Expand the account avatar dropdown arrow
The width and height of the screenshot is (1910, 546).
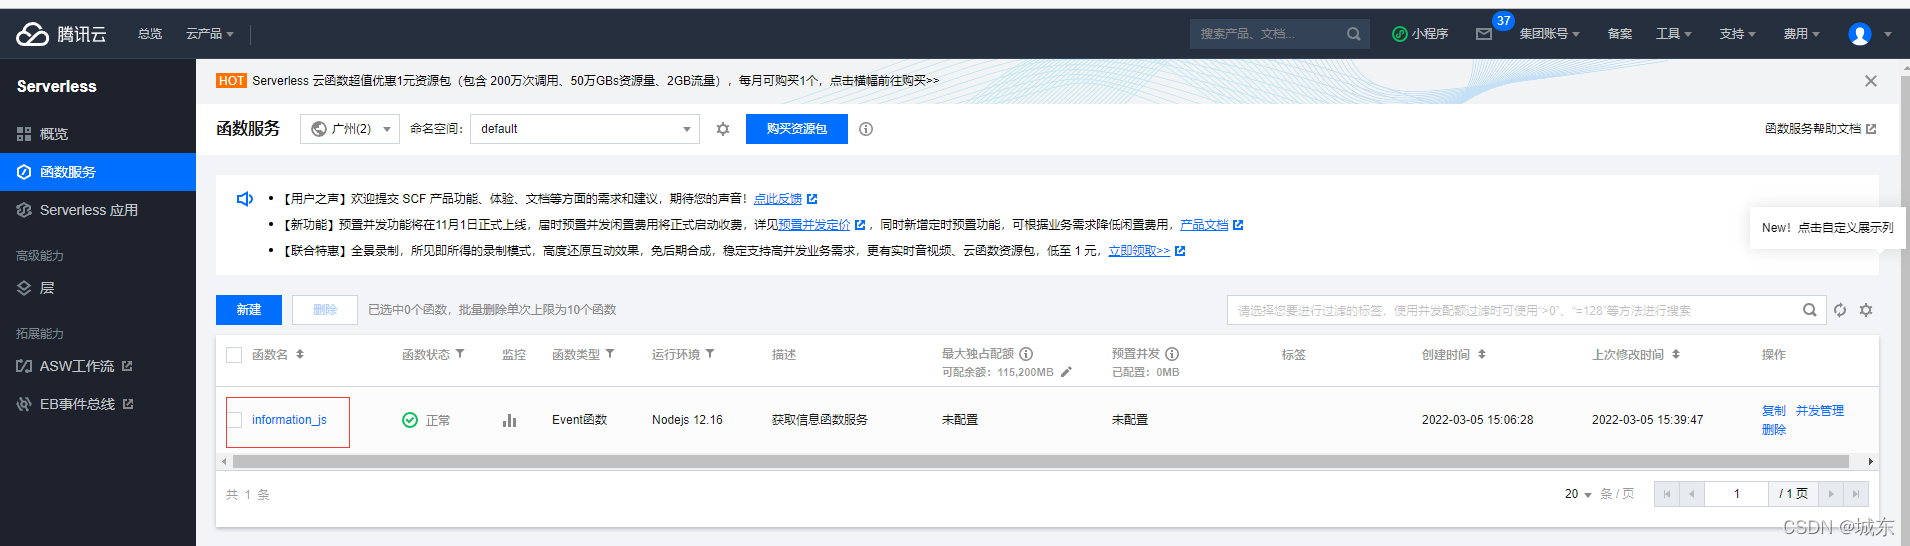coord(1888,34)
